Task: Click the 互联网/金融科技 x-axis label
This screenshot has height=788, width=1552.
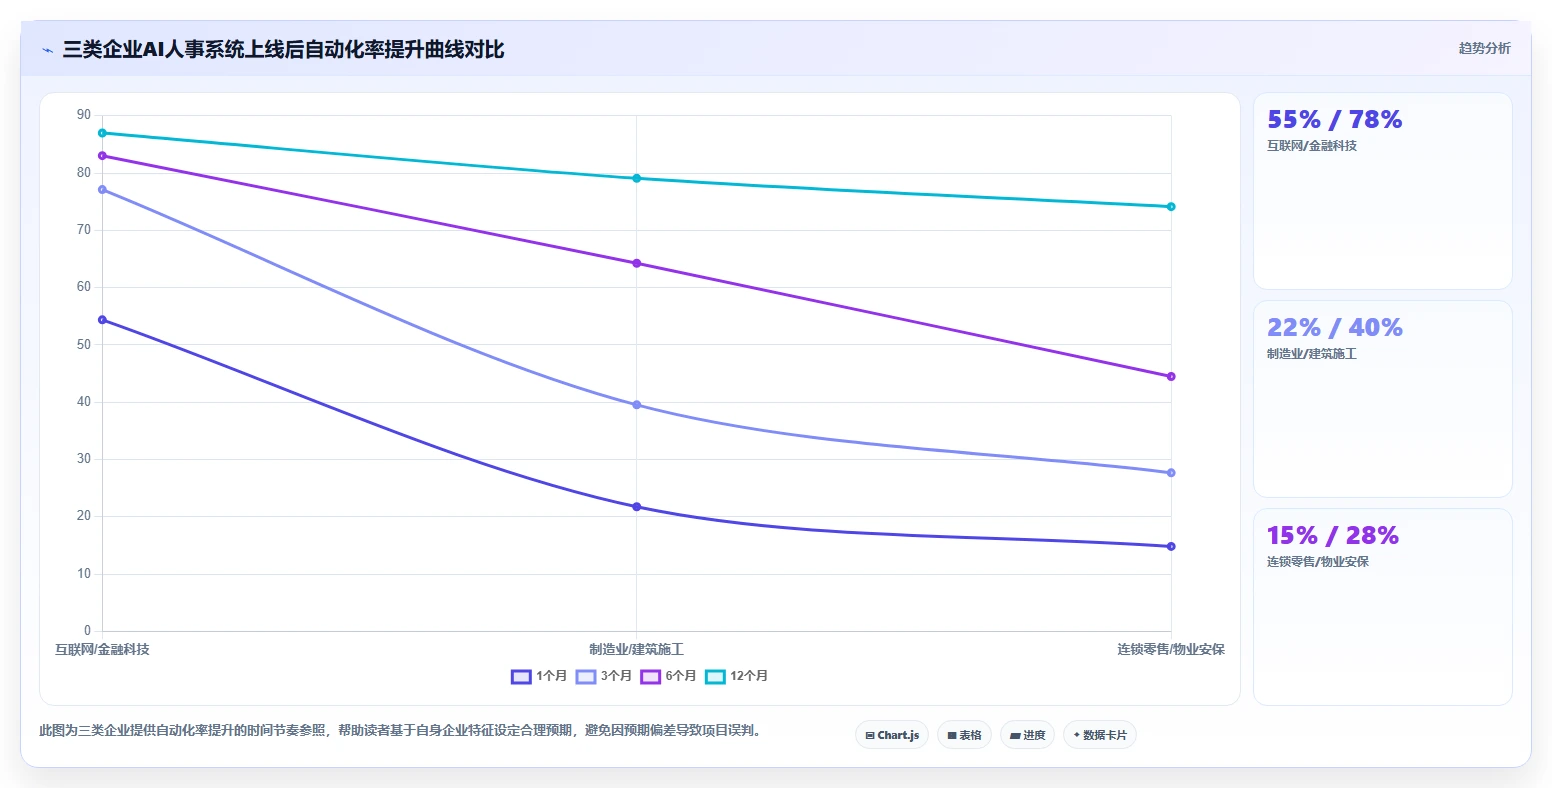Action: pyautogui.click(x=102, y=650)
